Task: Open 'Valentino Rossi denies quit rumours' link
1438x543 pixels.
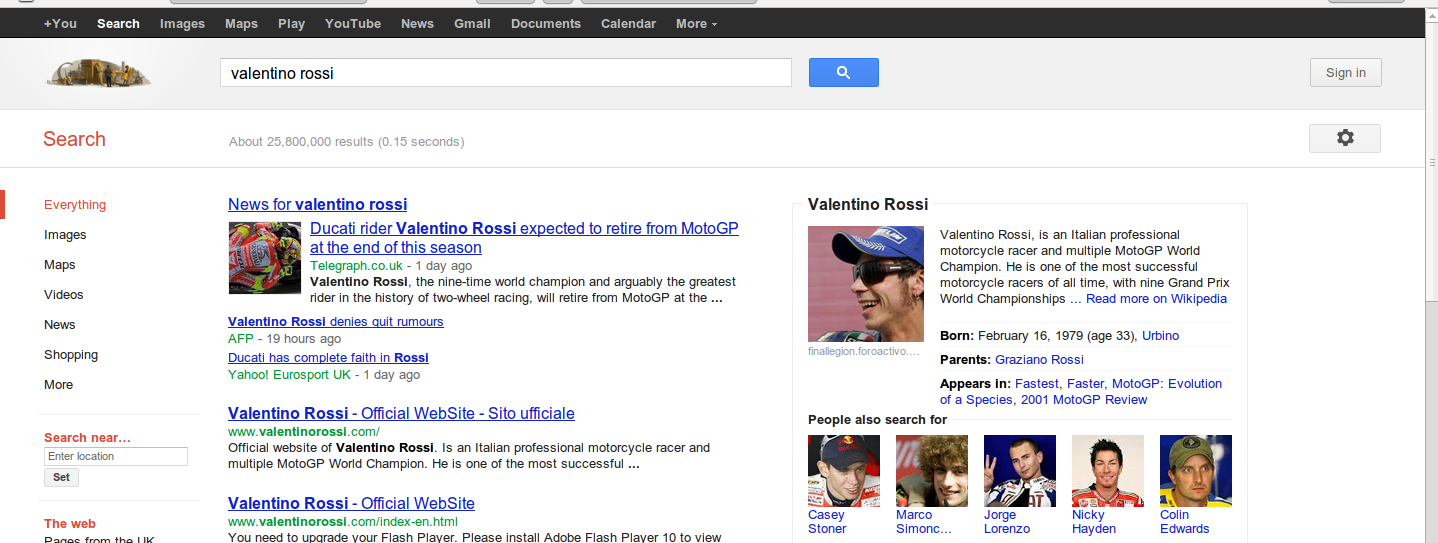Action: [x=336, y=322]
